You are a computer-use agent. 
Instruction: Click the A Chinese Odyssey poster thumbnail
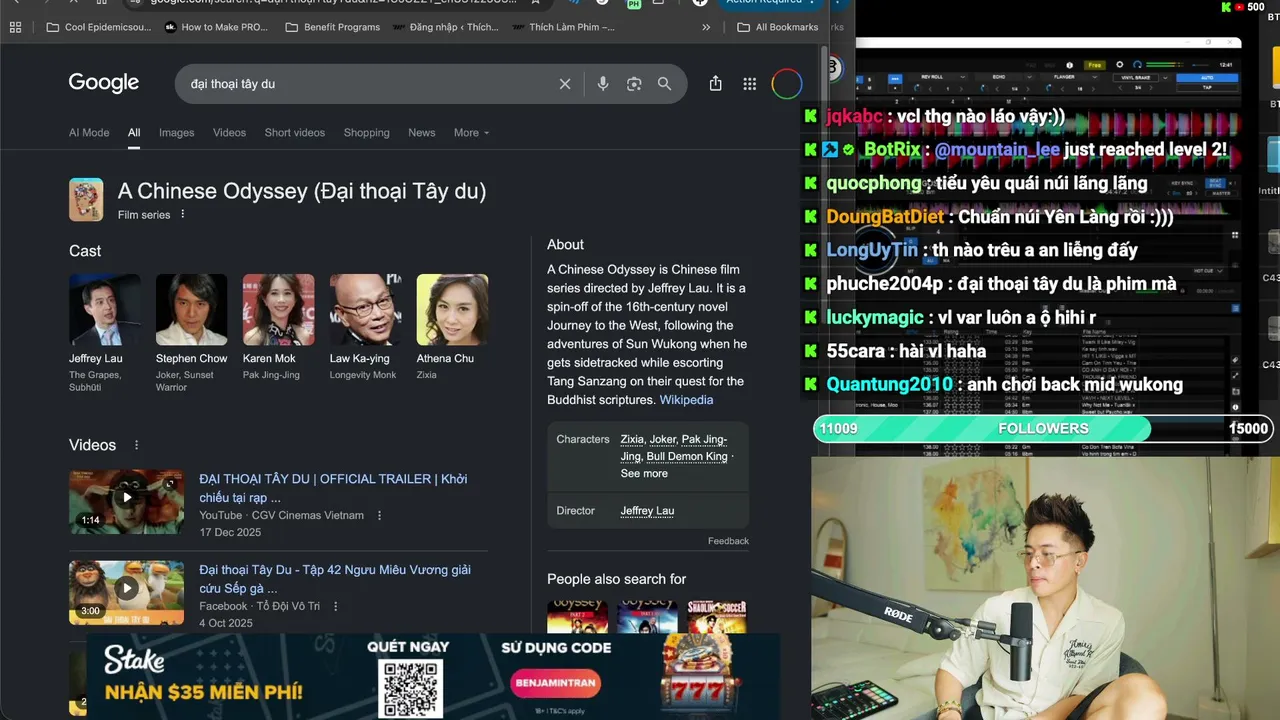[86, 200]
